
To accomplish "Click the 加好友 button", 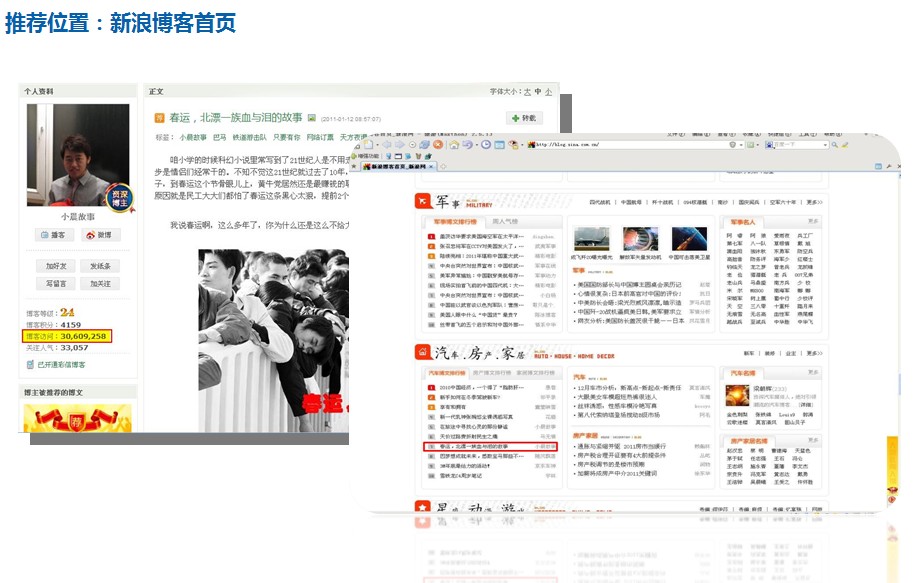I will coord(56,266).
